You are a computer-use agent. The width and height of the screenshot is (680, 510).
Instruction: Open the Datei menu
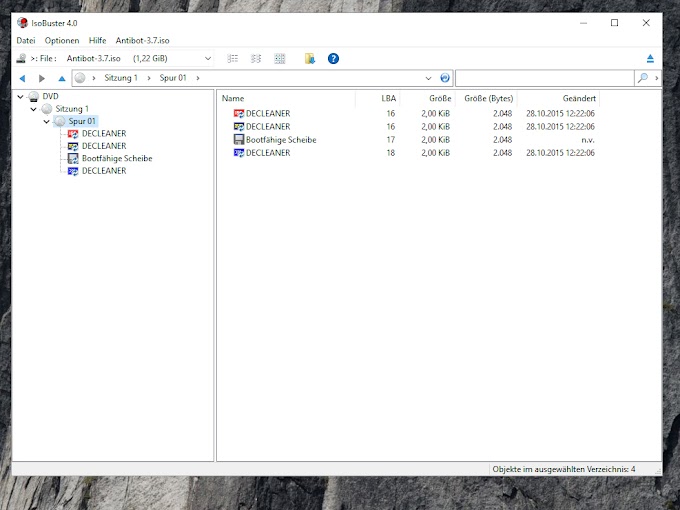click(x=26, y=40)
